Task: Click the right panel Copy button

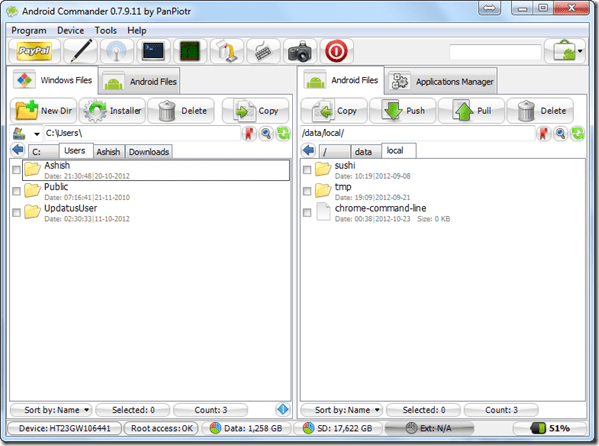Action: [334, 111]
